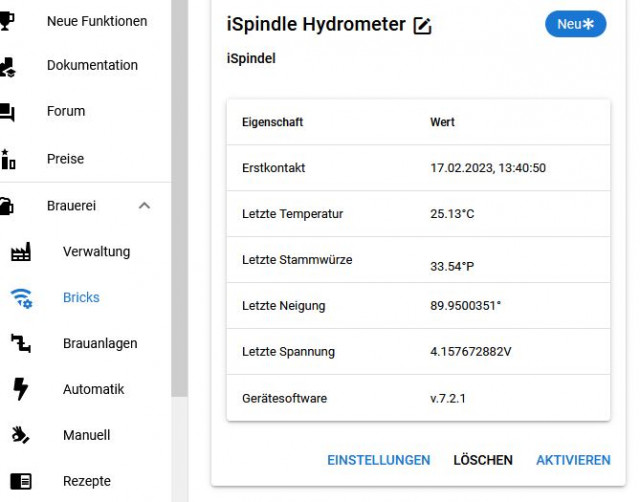Select the Letzte Temperatur row label

pyautogui.click(x=292, y=214)
